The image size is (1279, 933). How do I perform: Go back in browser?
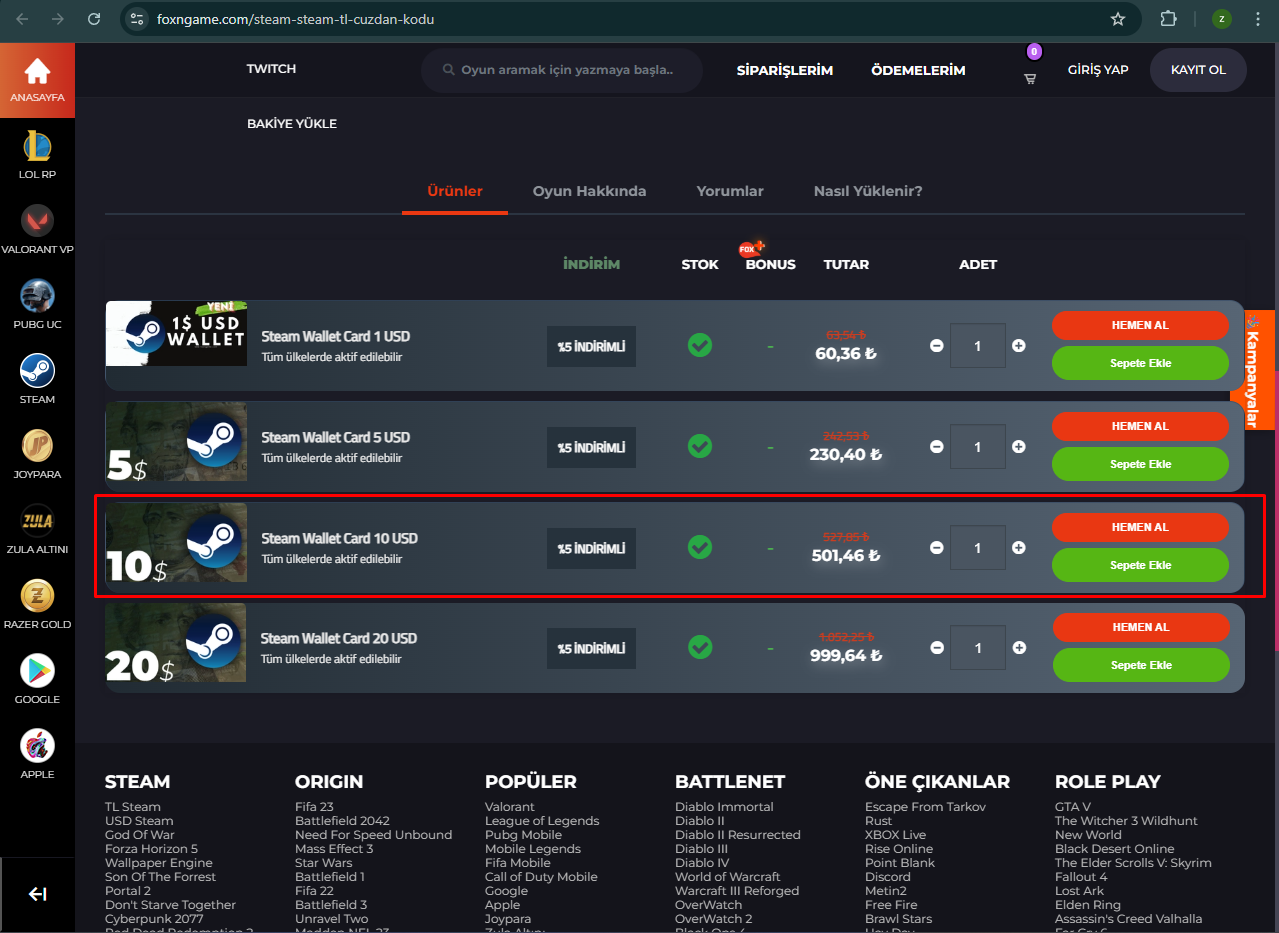coord(22,19)
